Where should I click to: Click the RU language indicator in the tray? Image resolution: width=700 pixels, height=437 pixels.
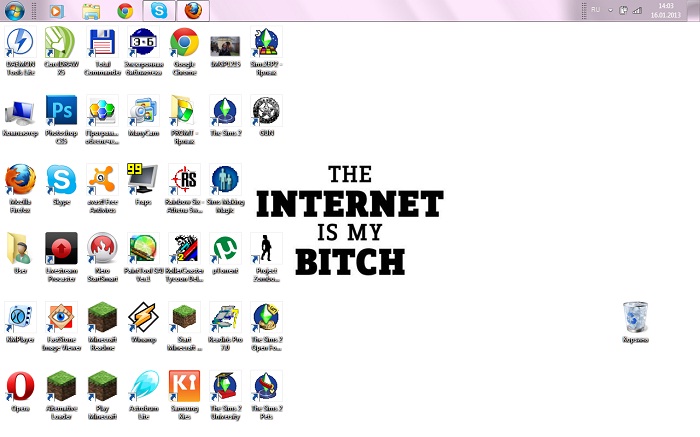coord(596,10)
